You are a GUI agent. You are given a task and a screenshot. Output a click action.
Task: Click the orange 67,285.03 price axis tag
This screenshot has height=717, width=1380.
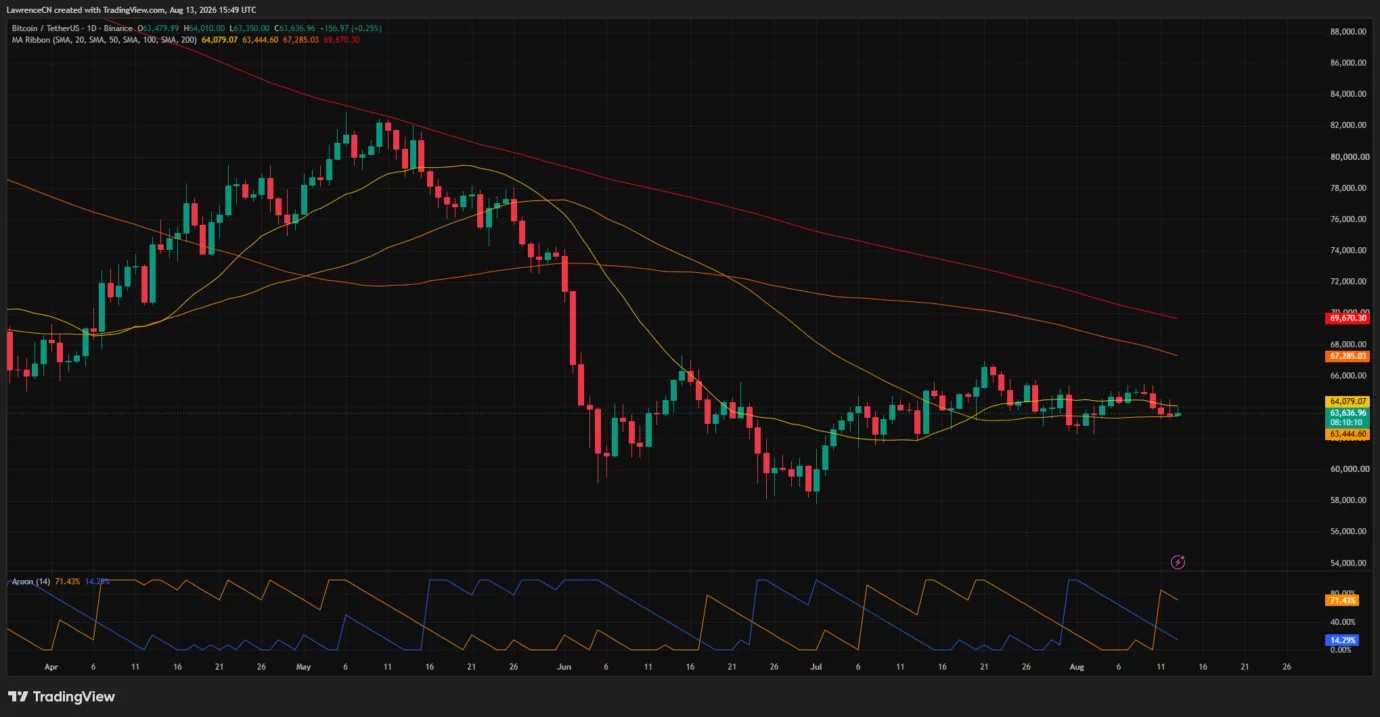1348,355
